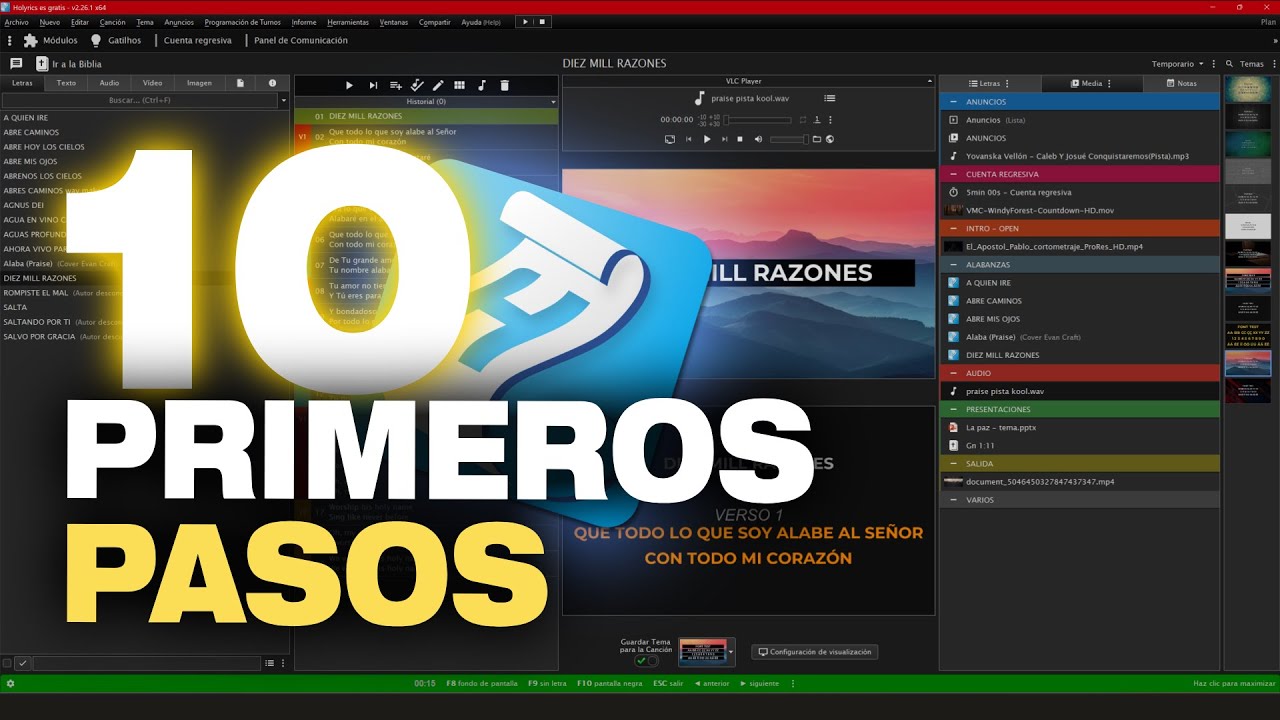Screen dimensions: 1280x720
Task: Open the Herramientas menu
Action: click(x=348, y=22)
